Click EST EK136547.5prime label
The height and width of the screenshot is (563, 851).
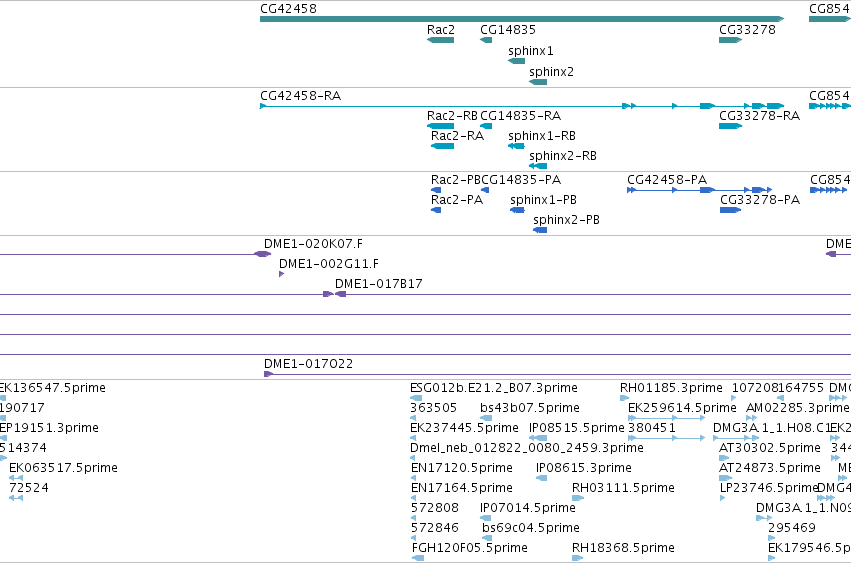click(53, 388)
